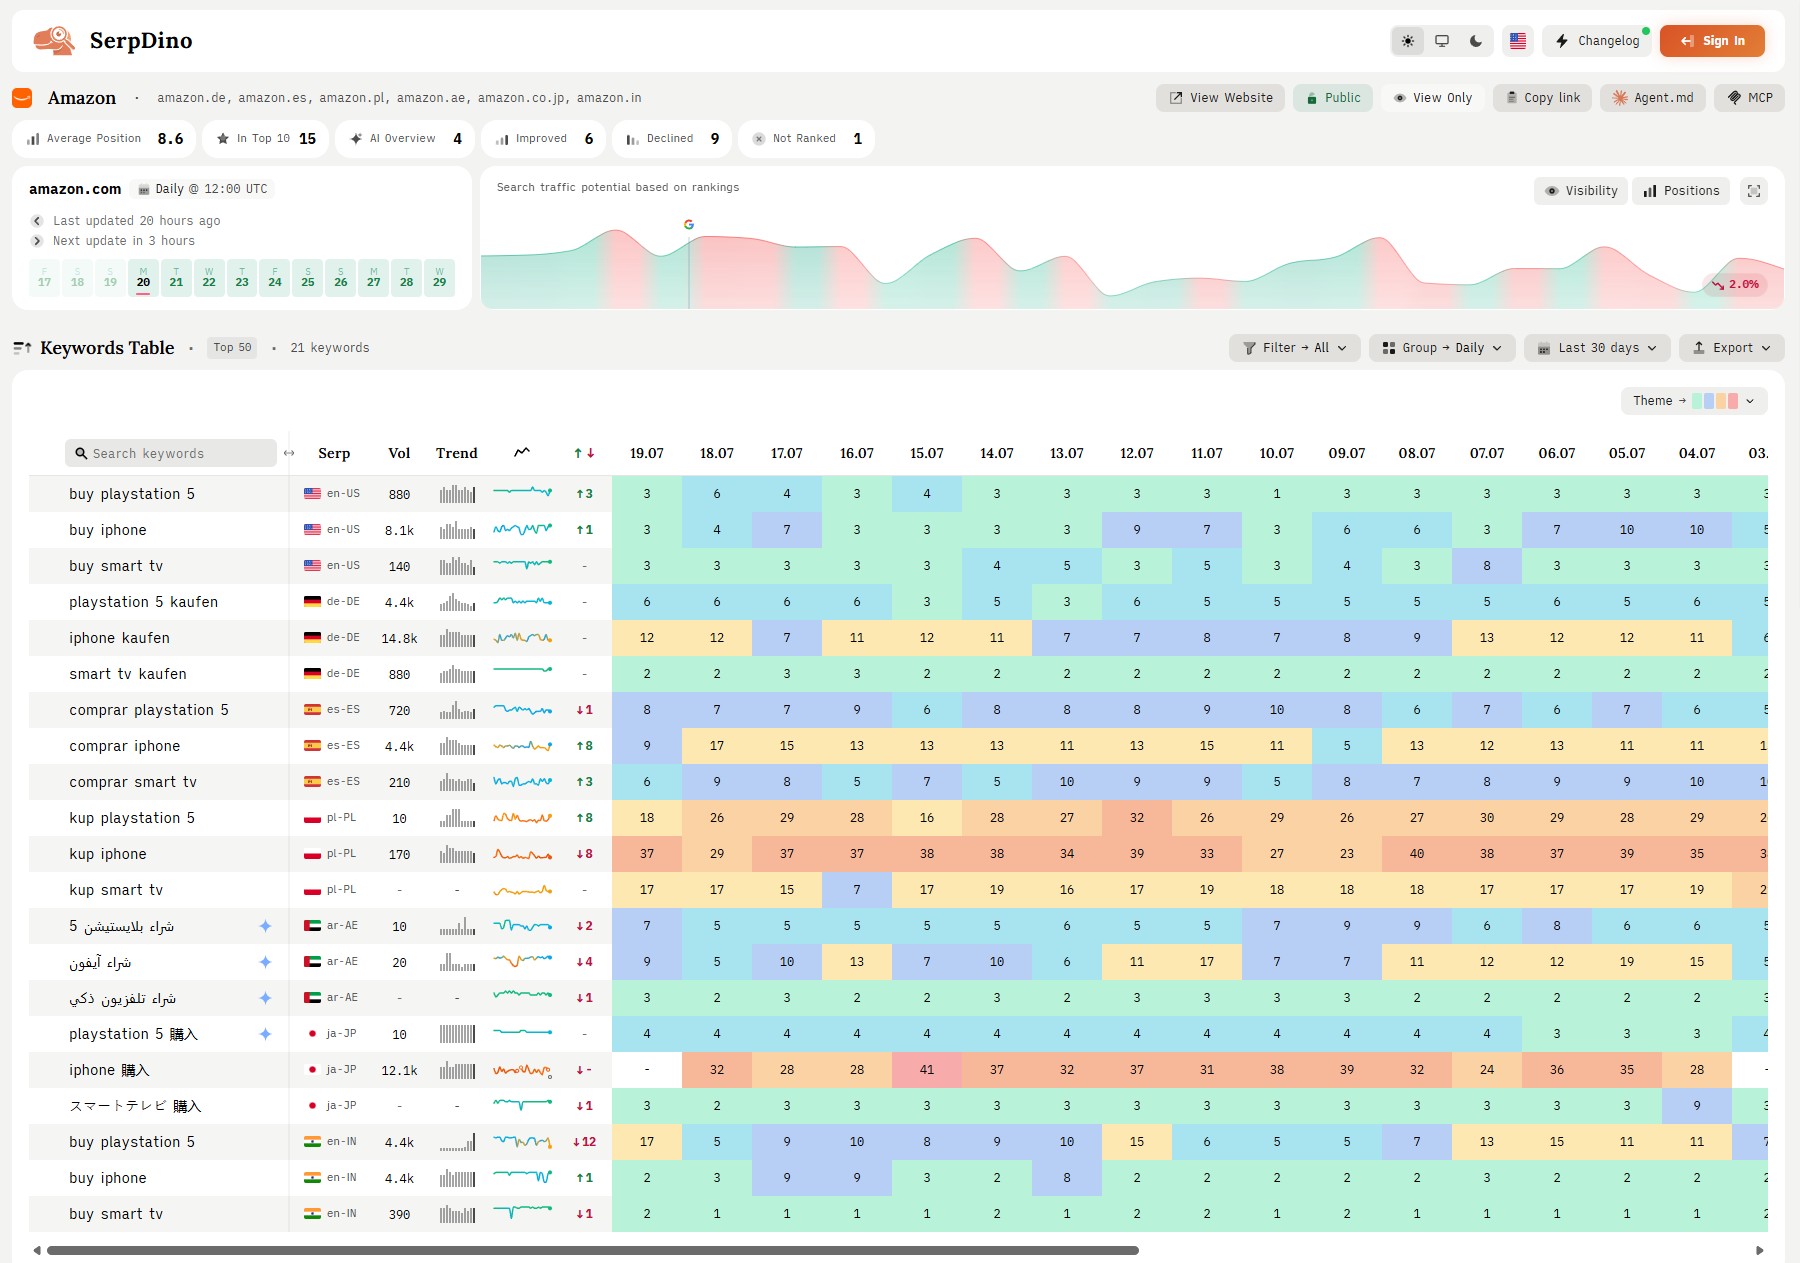The width and height of the screenshot is (1800, 1263).
Task: Click position 41 cell for iphone 購入
Action: [x=927, y=1070]
